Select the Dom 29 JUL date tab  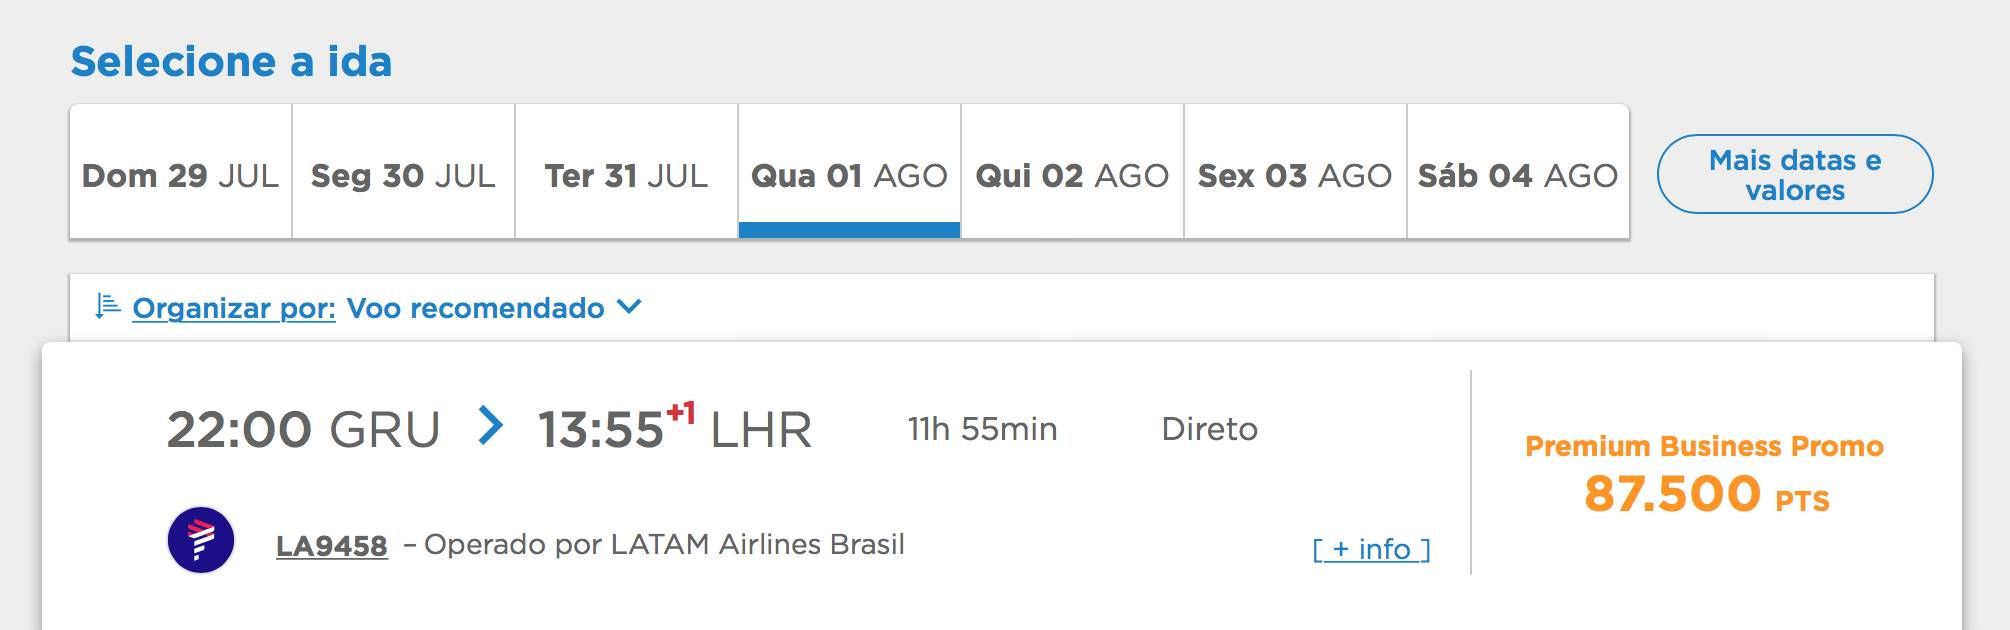pyautogui.click(x=180, y=172)
